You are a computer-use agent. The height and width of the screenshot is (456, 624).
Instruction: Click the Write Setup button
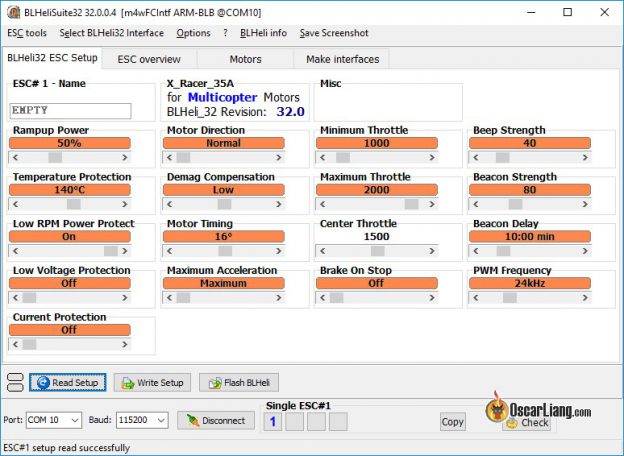coord(152,382)
